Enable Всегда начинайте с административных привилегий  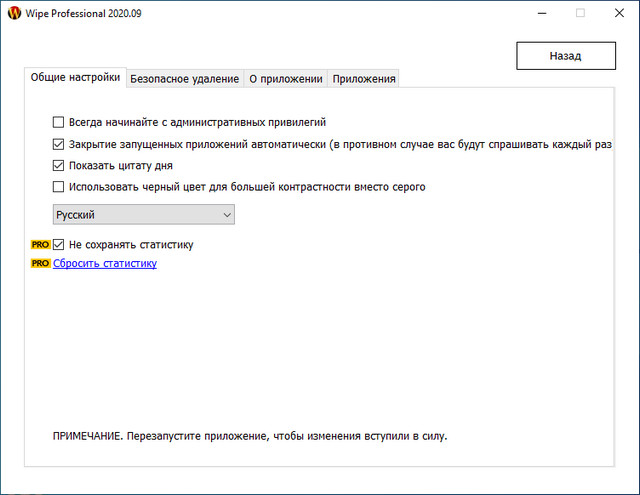(58, 122)
